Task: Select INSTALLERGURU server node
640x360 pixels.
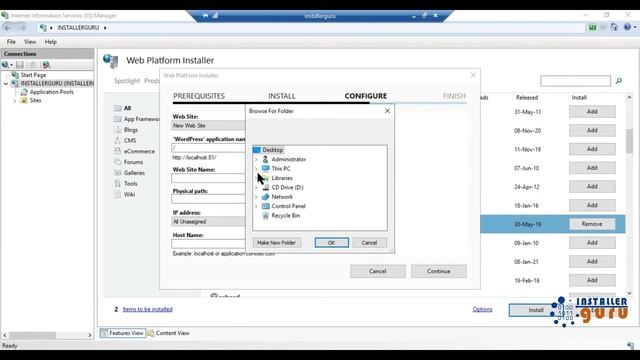Action: point(57,83)
